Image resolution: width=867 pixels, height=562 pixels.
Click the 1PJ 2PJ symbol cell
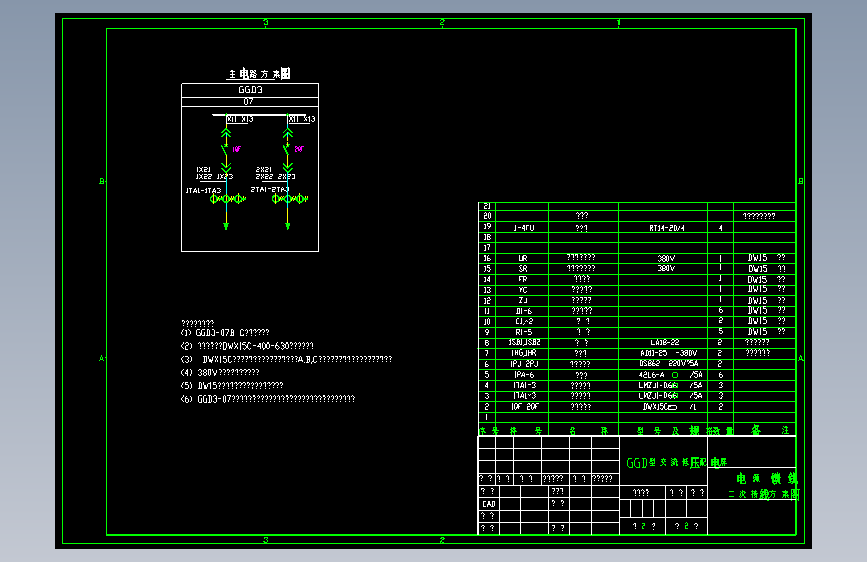point(524,364)
